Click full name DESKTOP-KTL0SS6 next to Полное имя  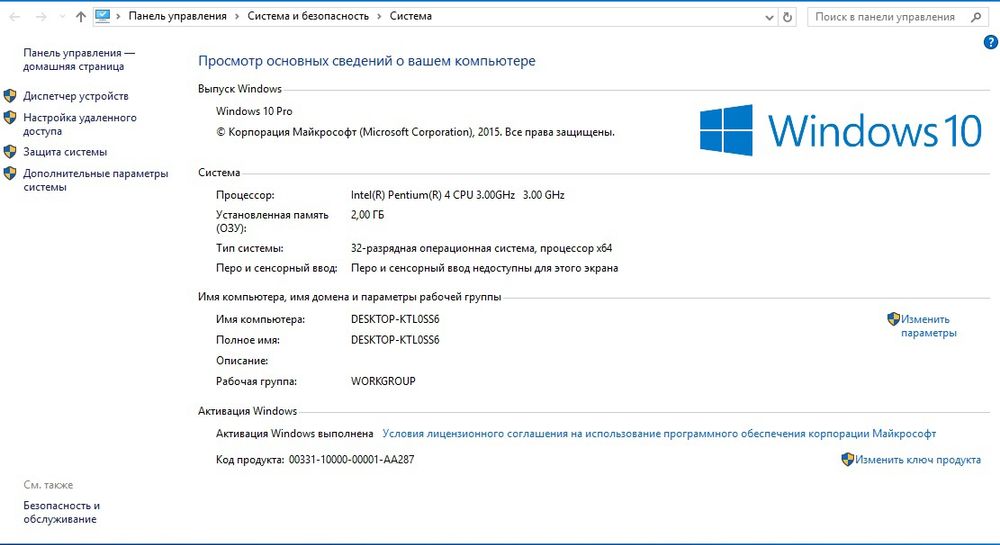click(395, 340)
